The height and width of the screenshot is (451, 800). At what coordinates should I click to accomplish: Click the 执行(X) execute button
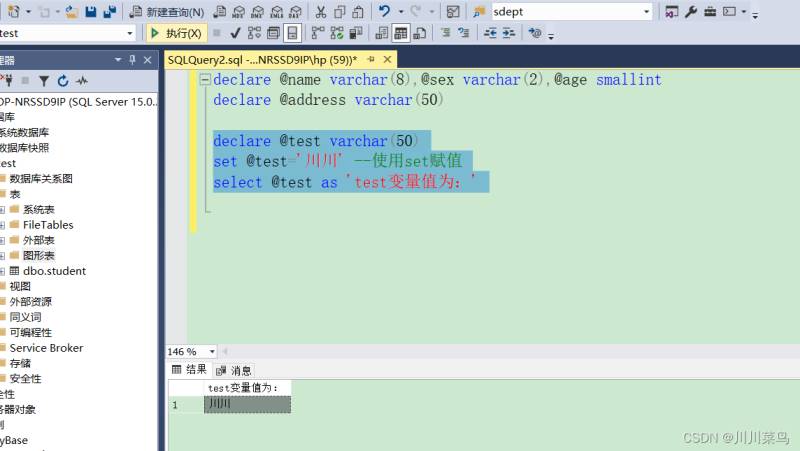(x=176, y=33)
